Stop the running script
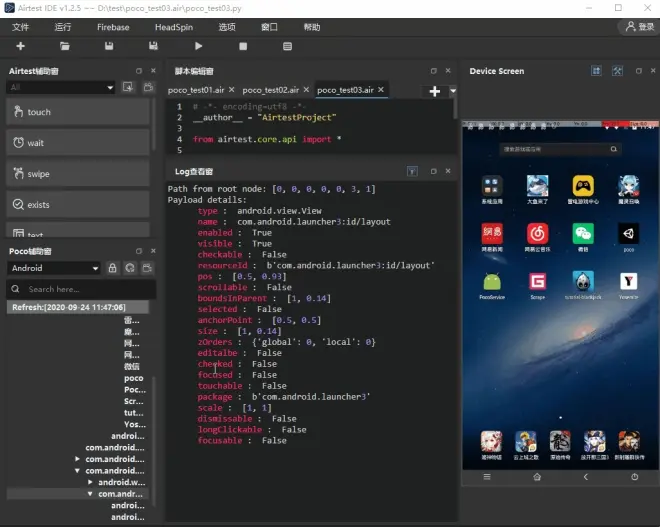The image size is (660, 527). (243, 46)
